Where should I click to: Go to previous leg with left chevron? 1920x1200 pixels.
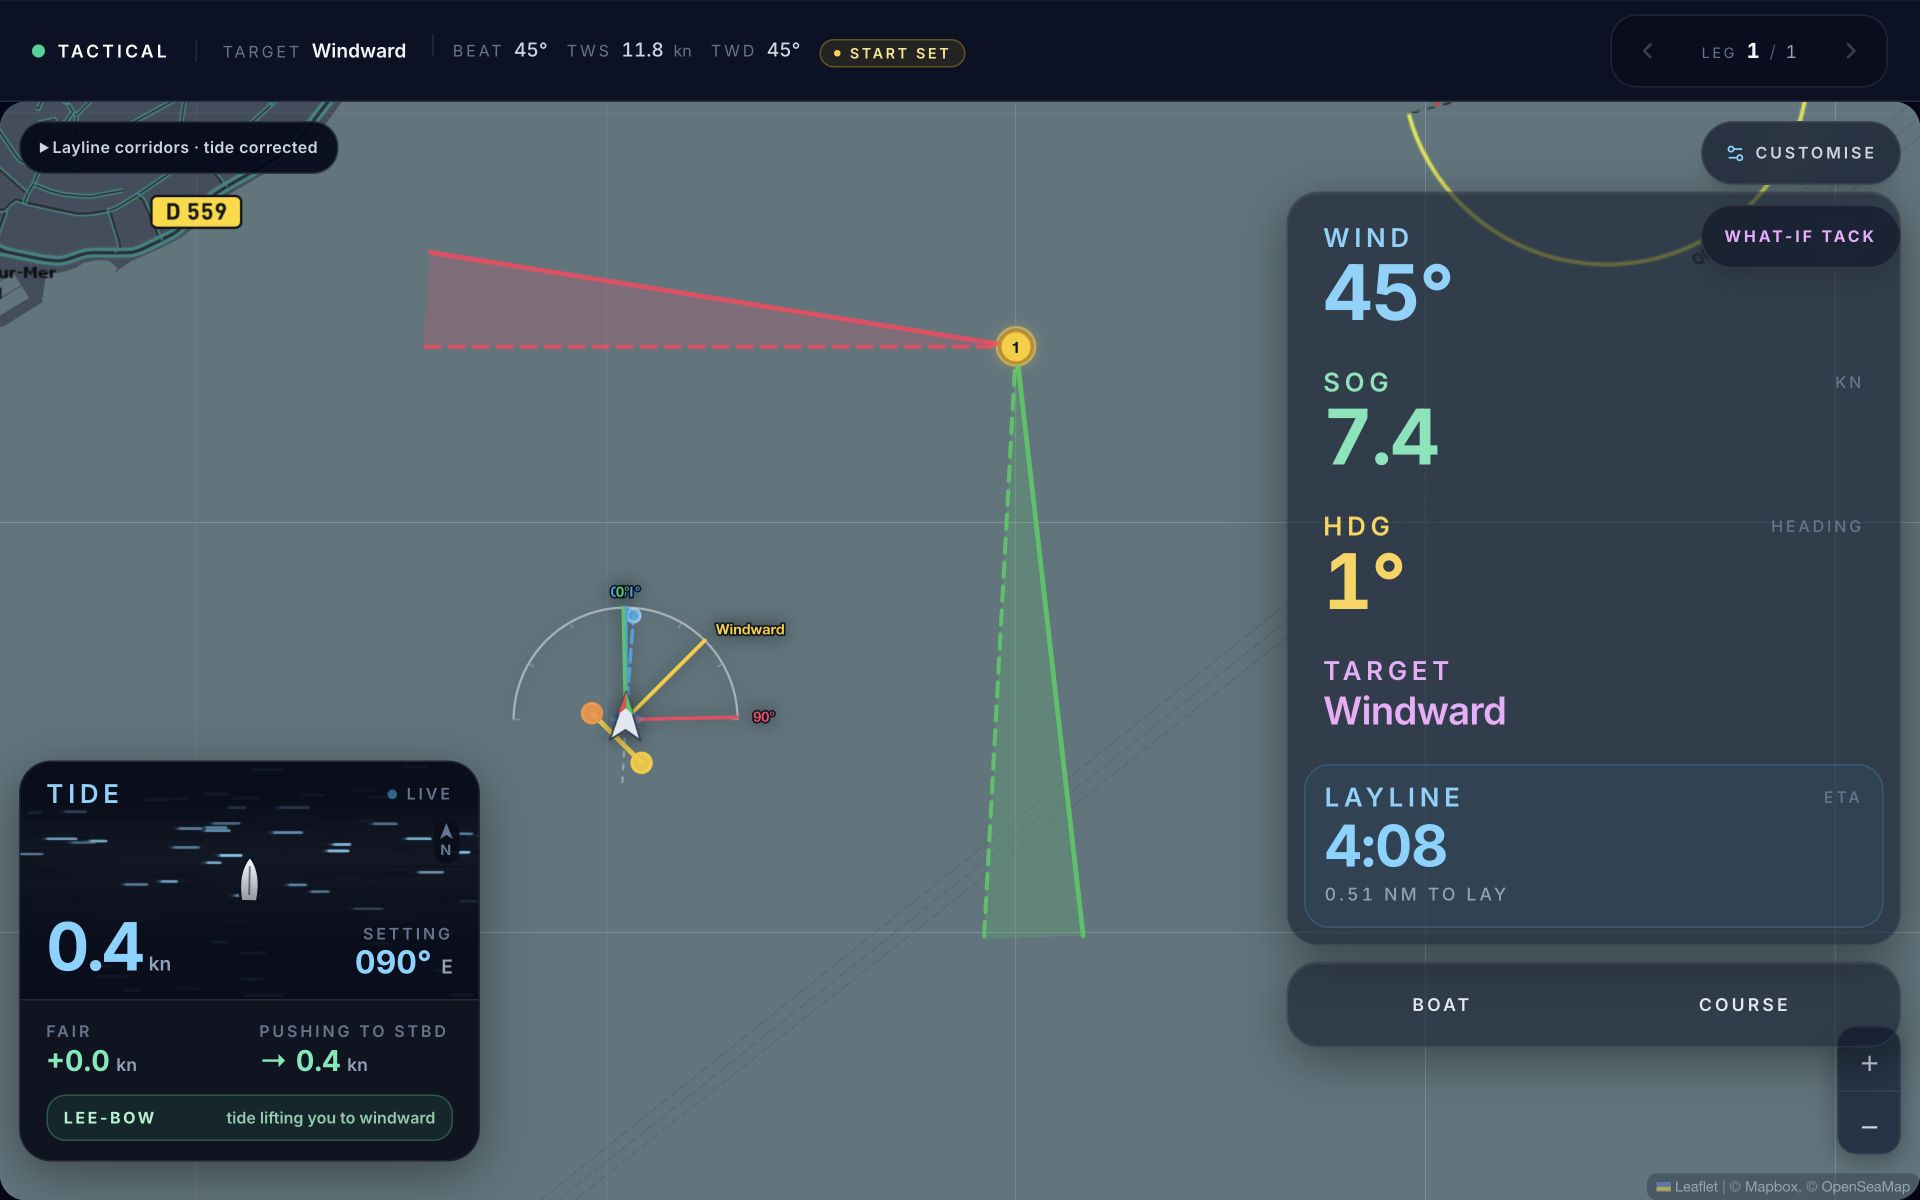(1647, 51)
